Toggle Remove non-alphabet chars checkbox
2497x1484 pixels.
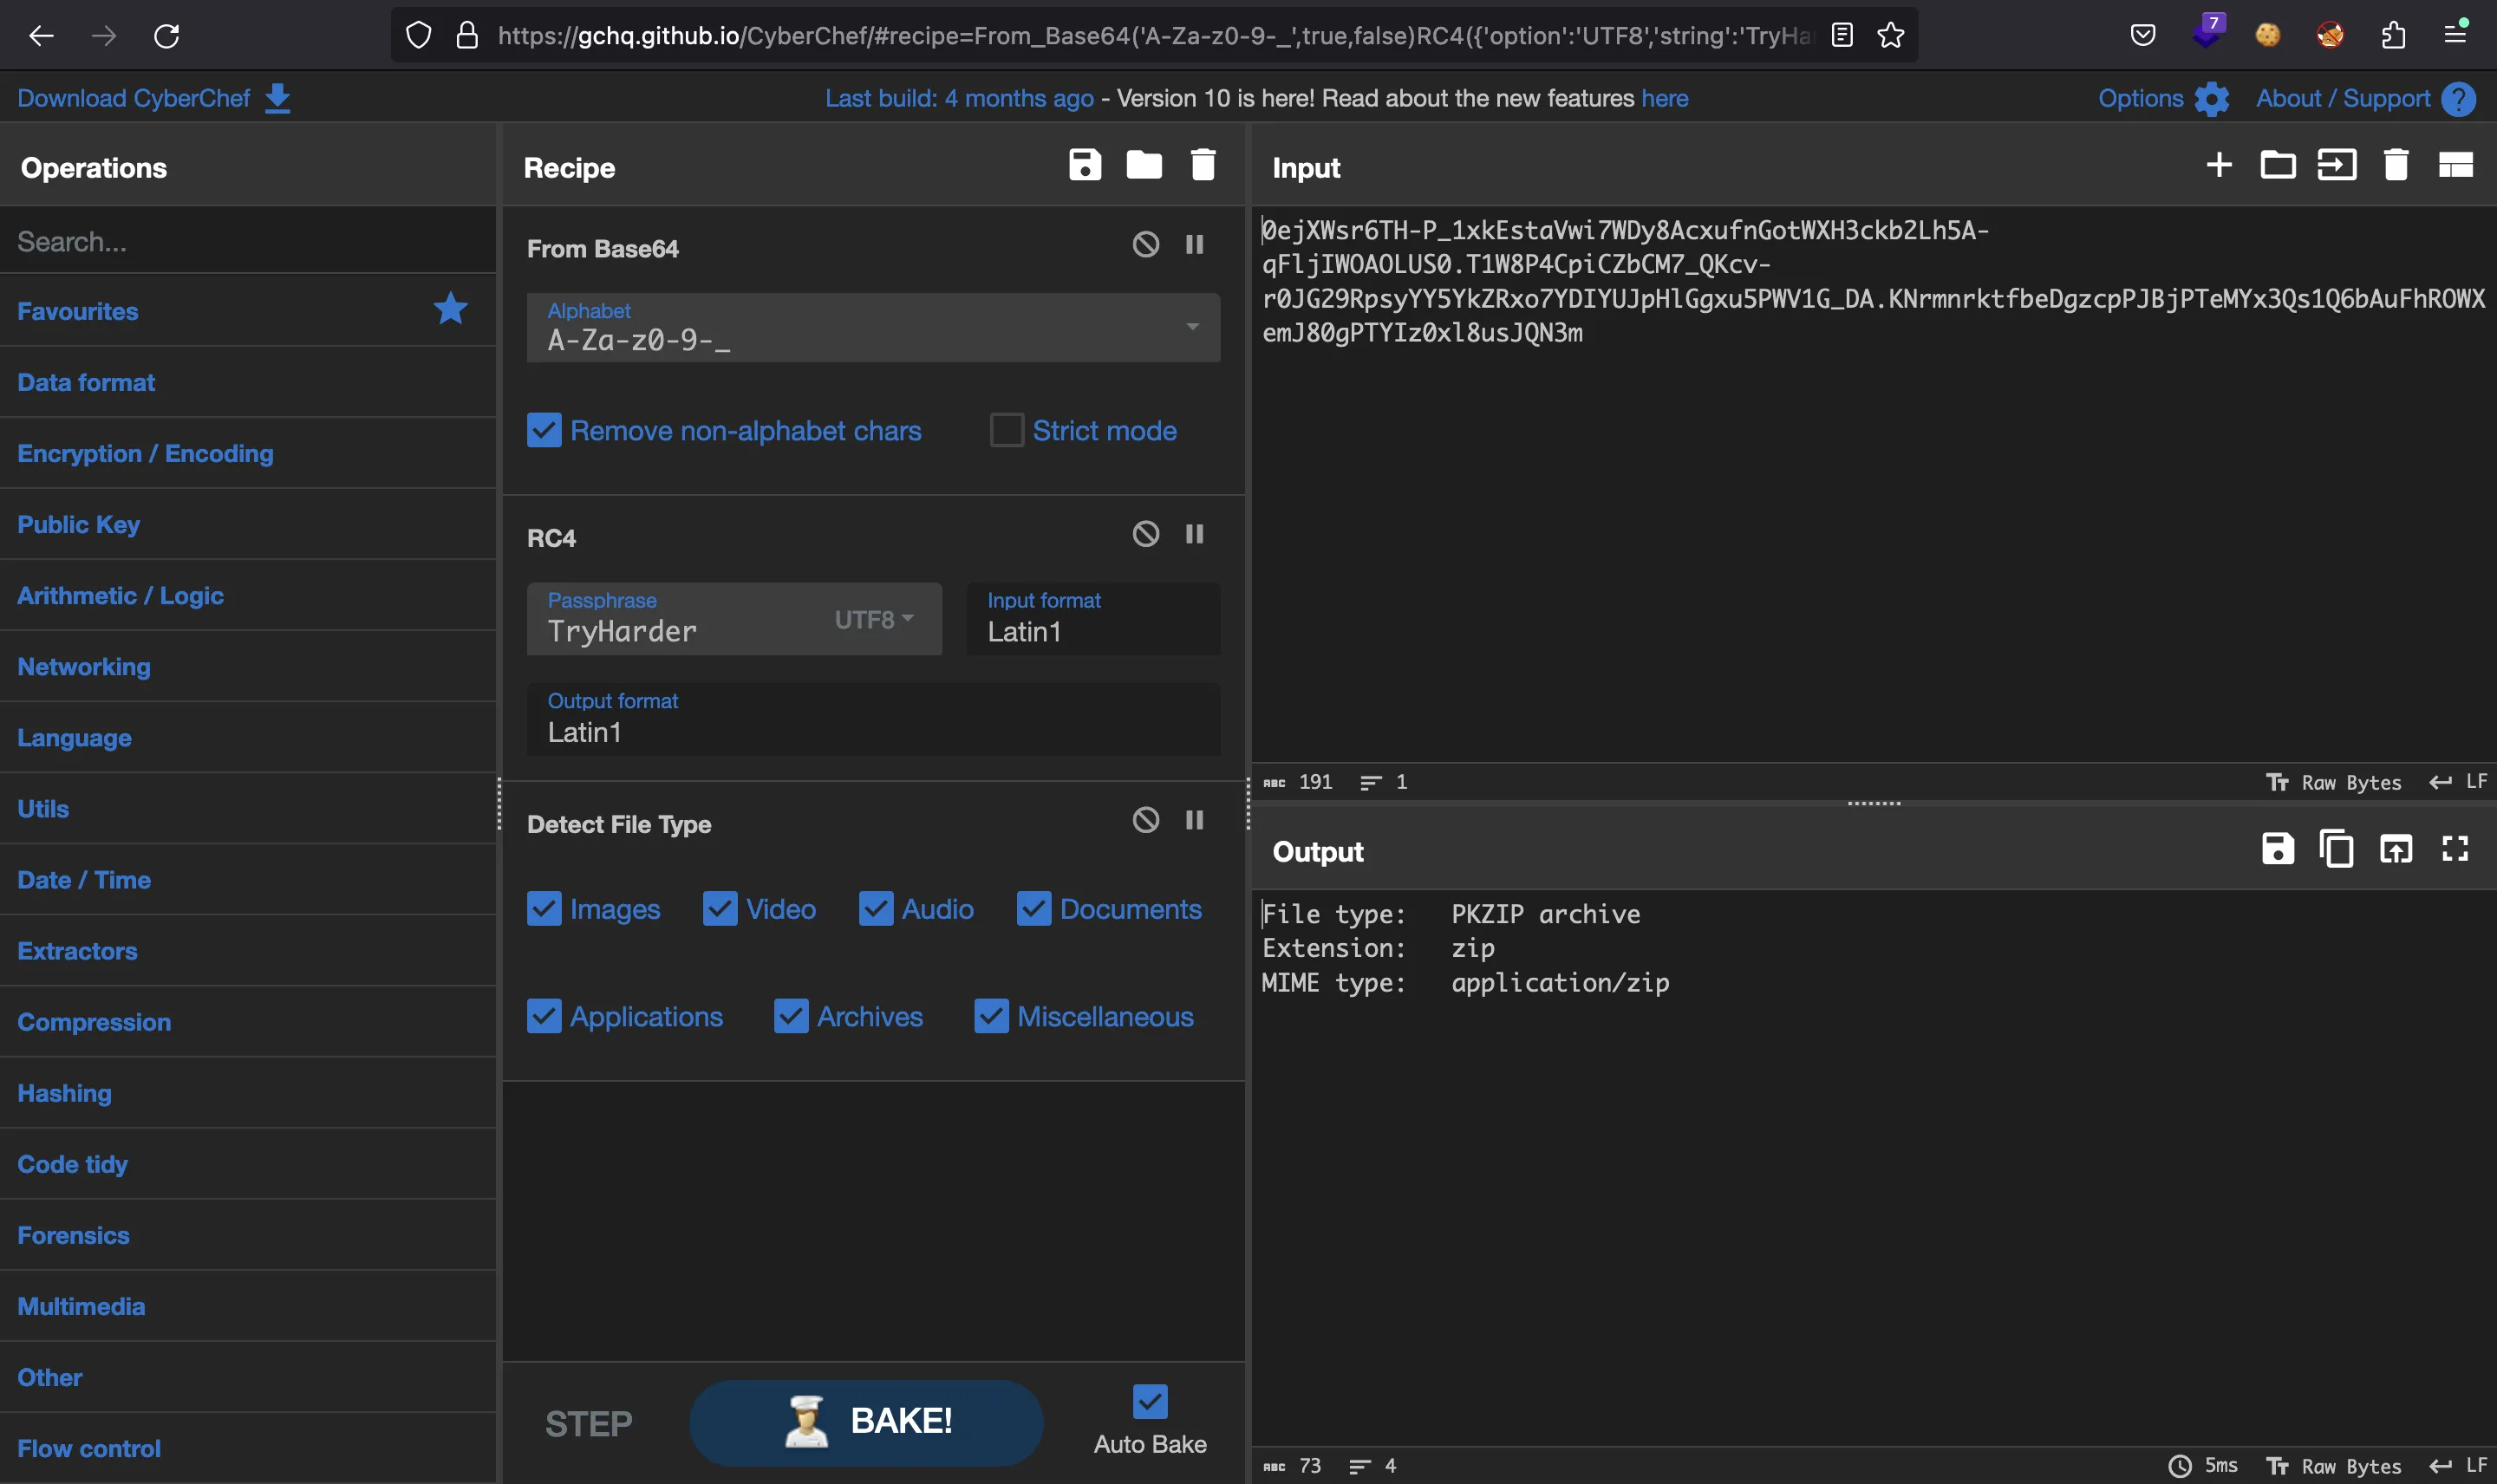click(x=543, y=431)
